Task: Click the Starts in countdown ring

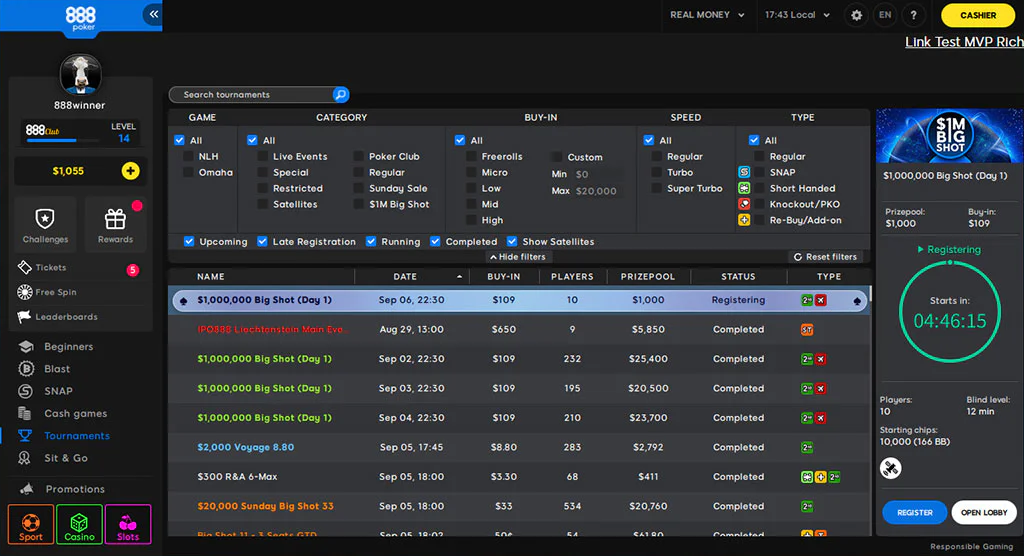Action: coord(950,312)
